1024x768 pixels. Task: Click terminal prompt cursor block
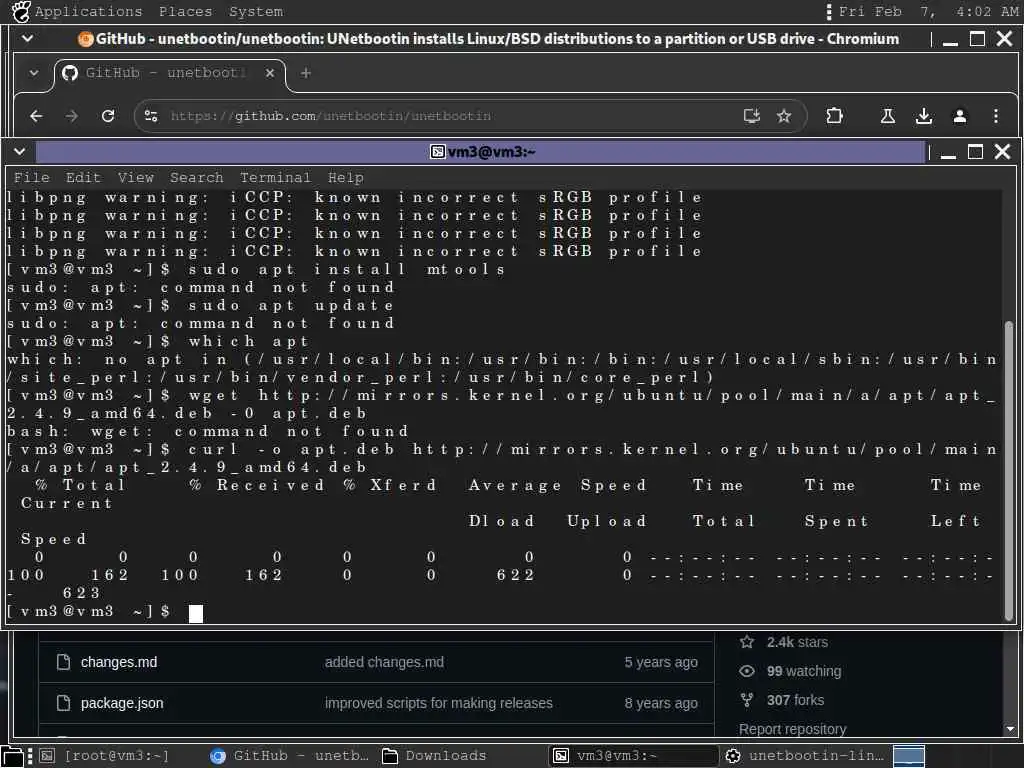(195, 613)
